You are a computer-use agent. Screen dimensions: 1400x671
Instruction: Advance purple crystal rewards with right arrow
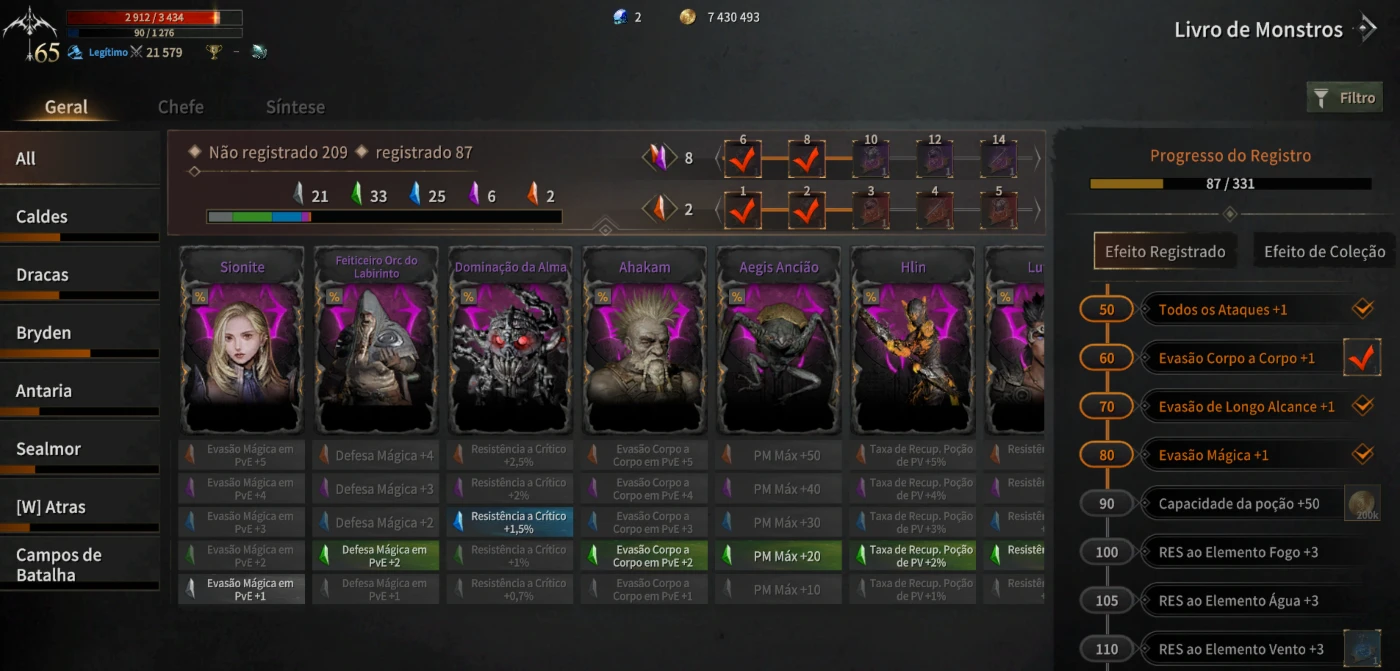tap(1037, 158)
